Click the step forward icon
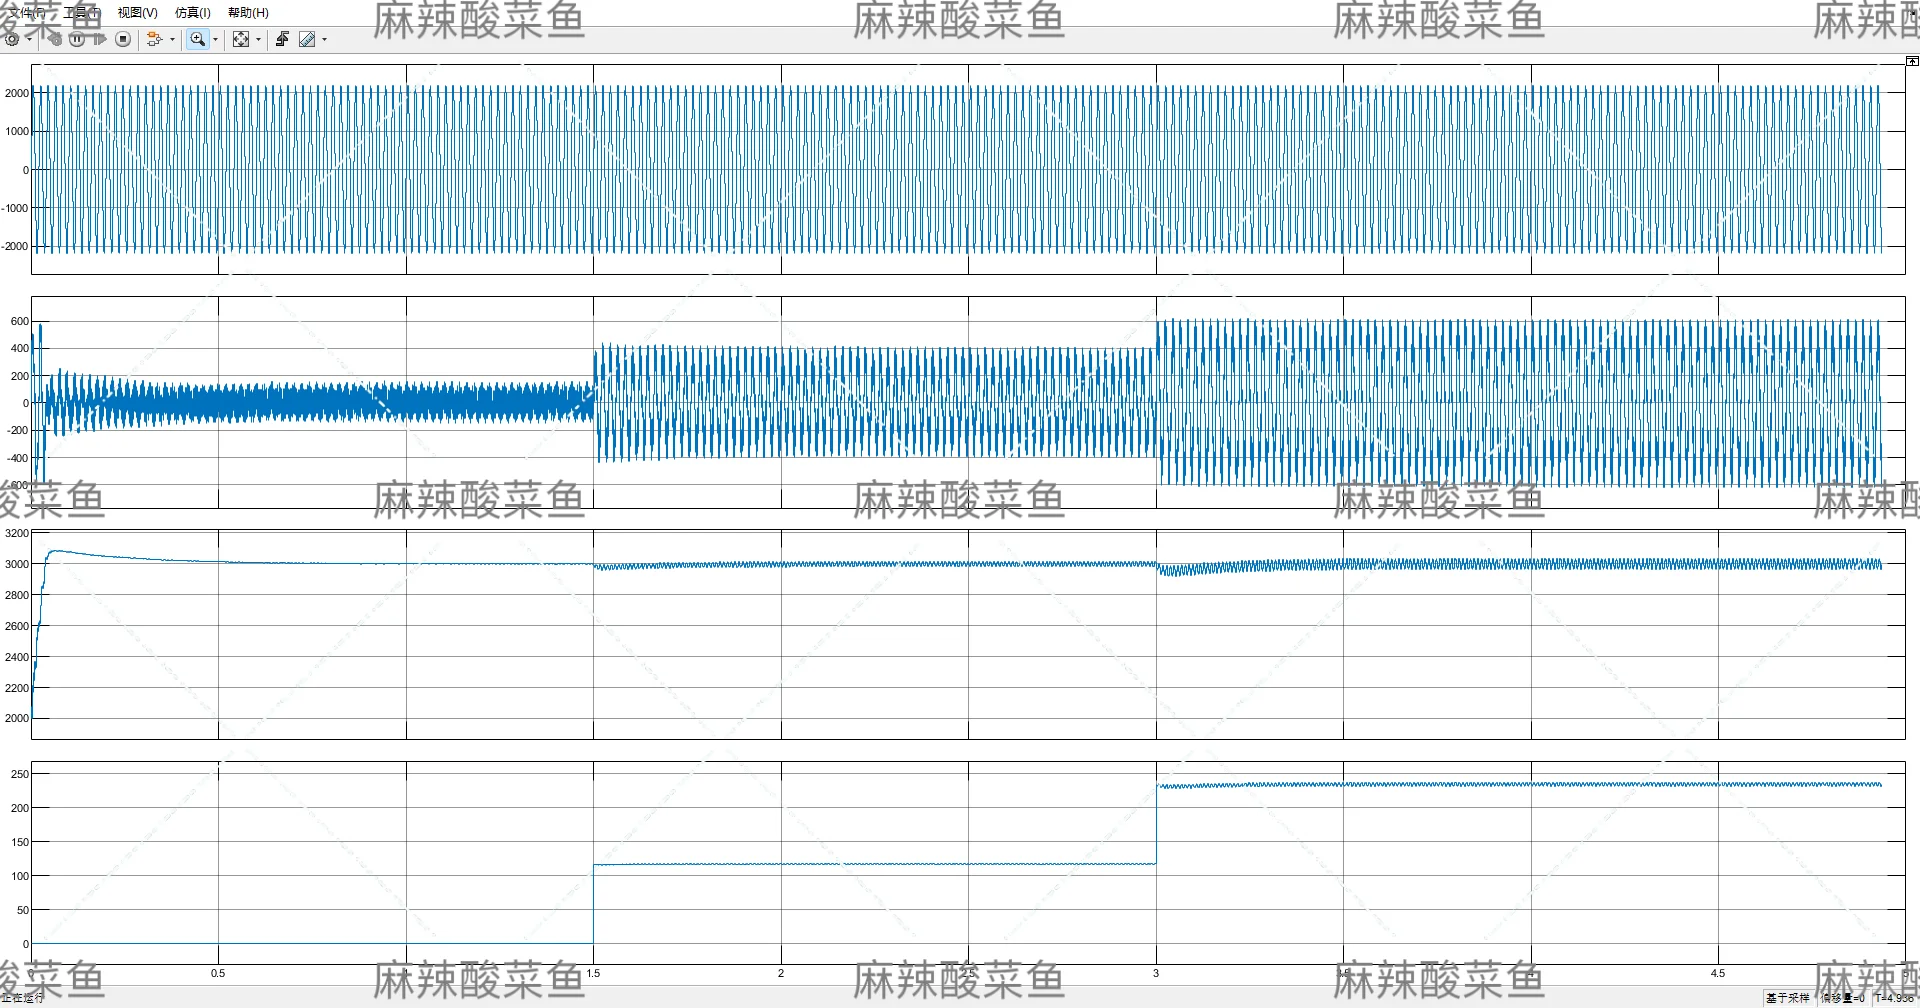1920x1008 pixels. [x=98, y=39]
